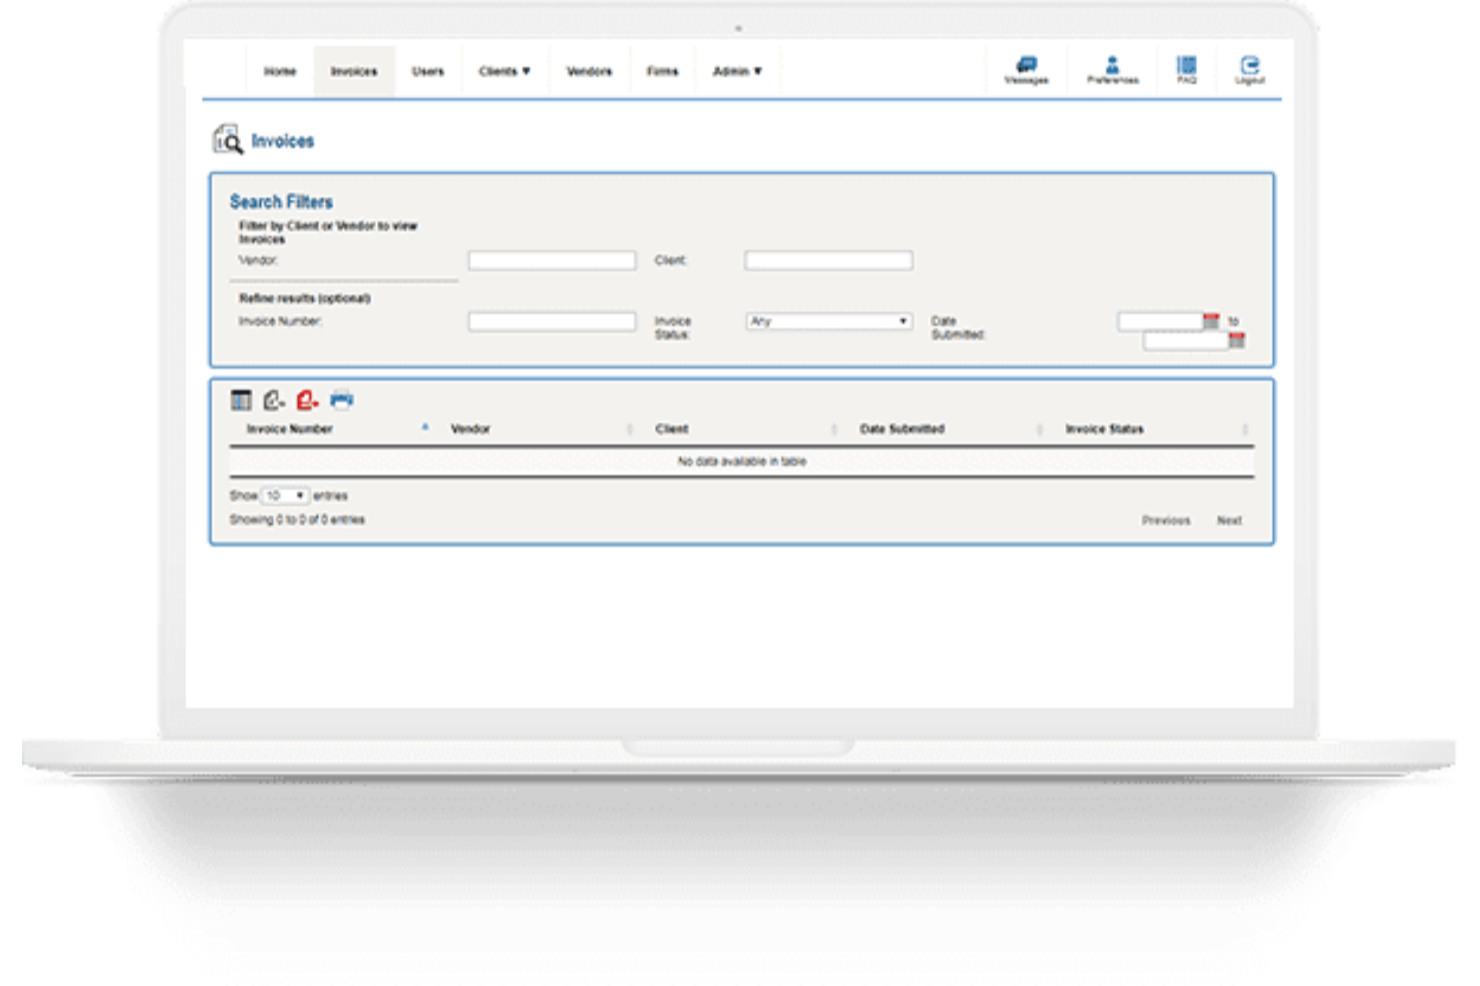View the FAQ page

(1186, 67)
